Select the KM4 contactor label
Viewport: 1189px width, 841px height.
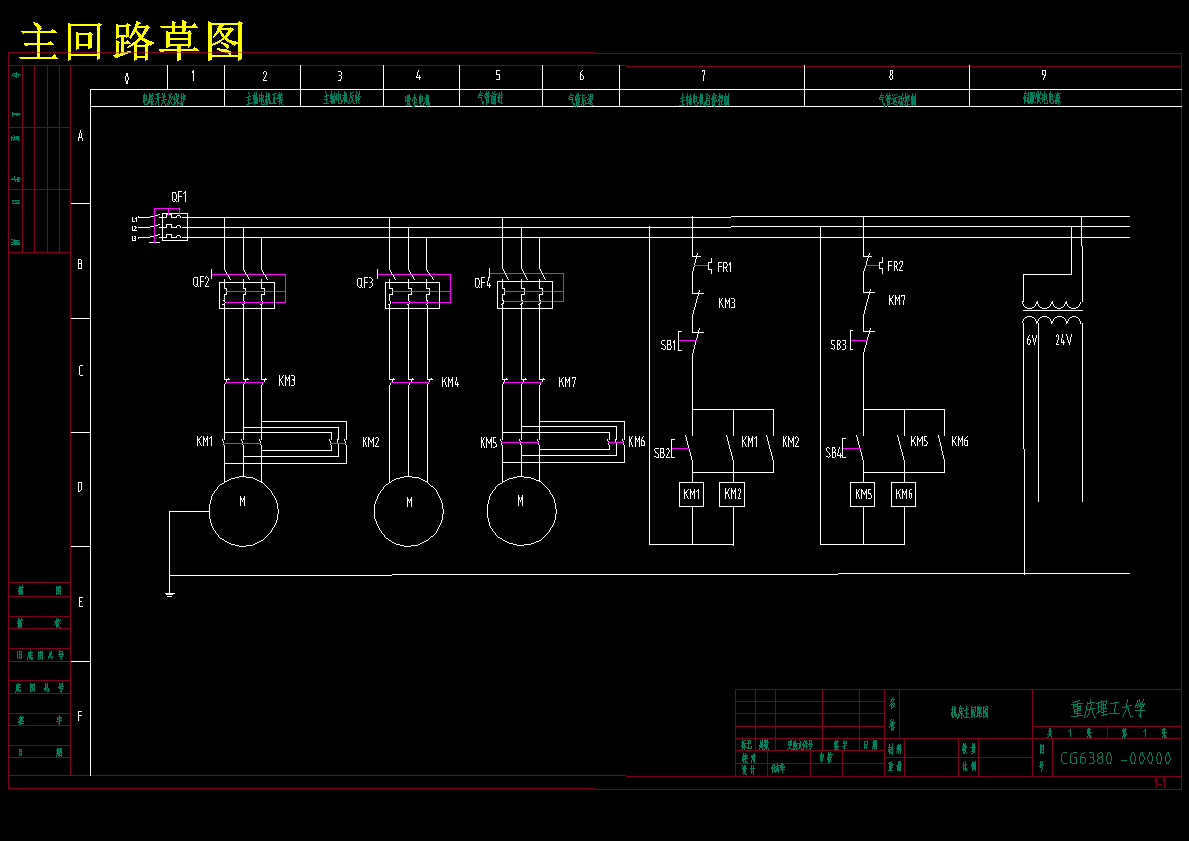(450, 383)
